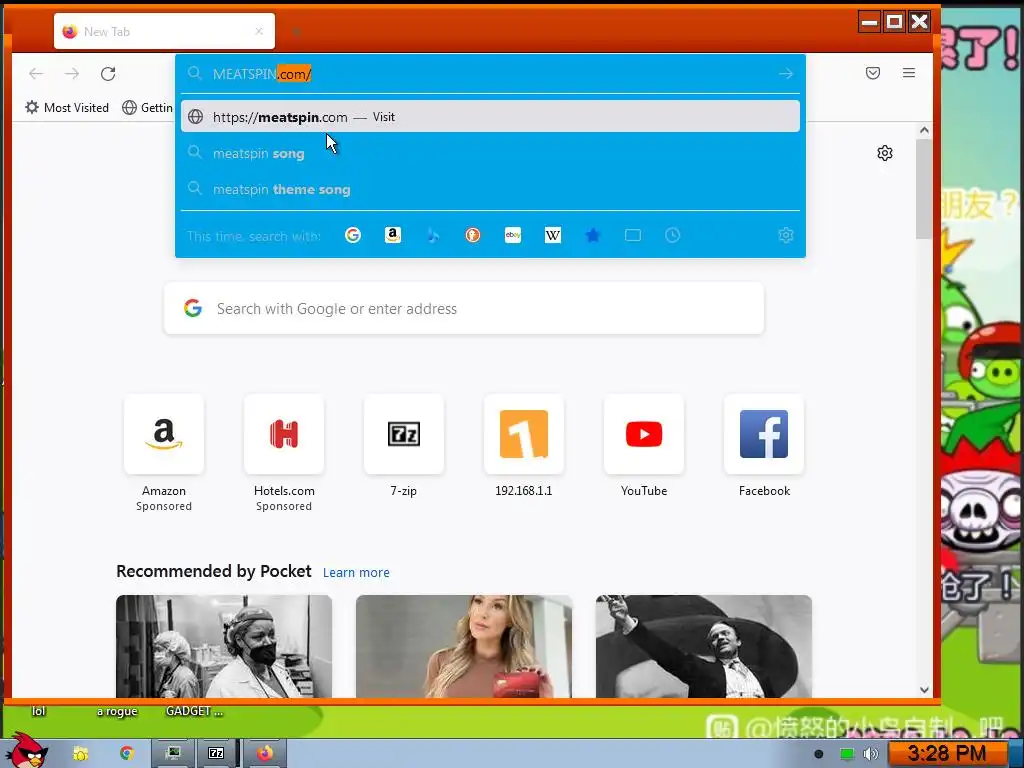Reload the current page
Viewport: 1024px width, 768px height.
coord(108,74)
